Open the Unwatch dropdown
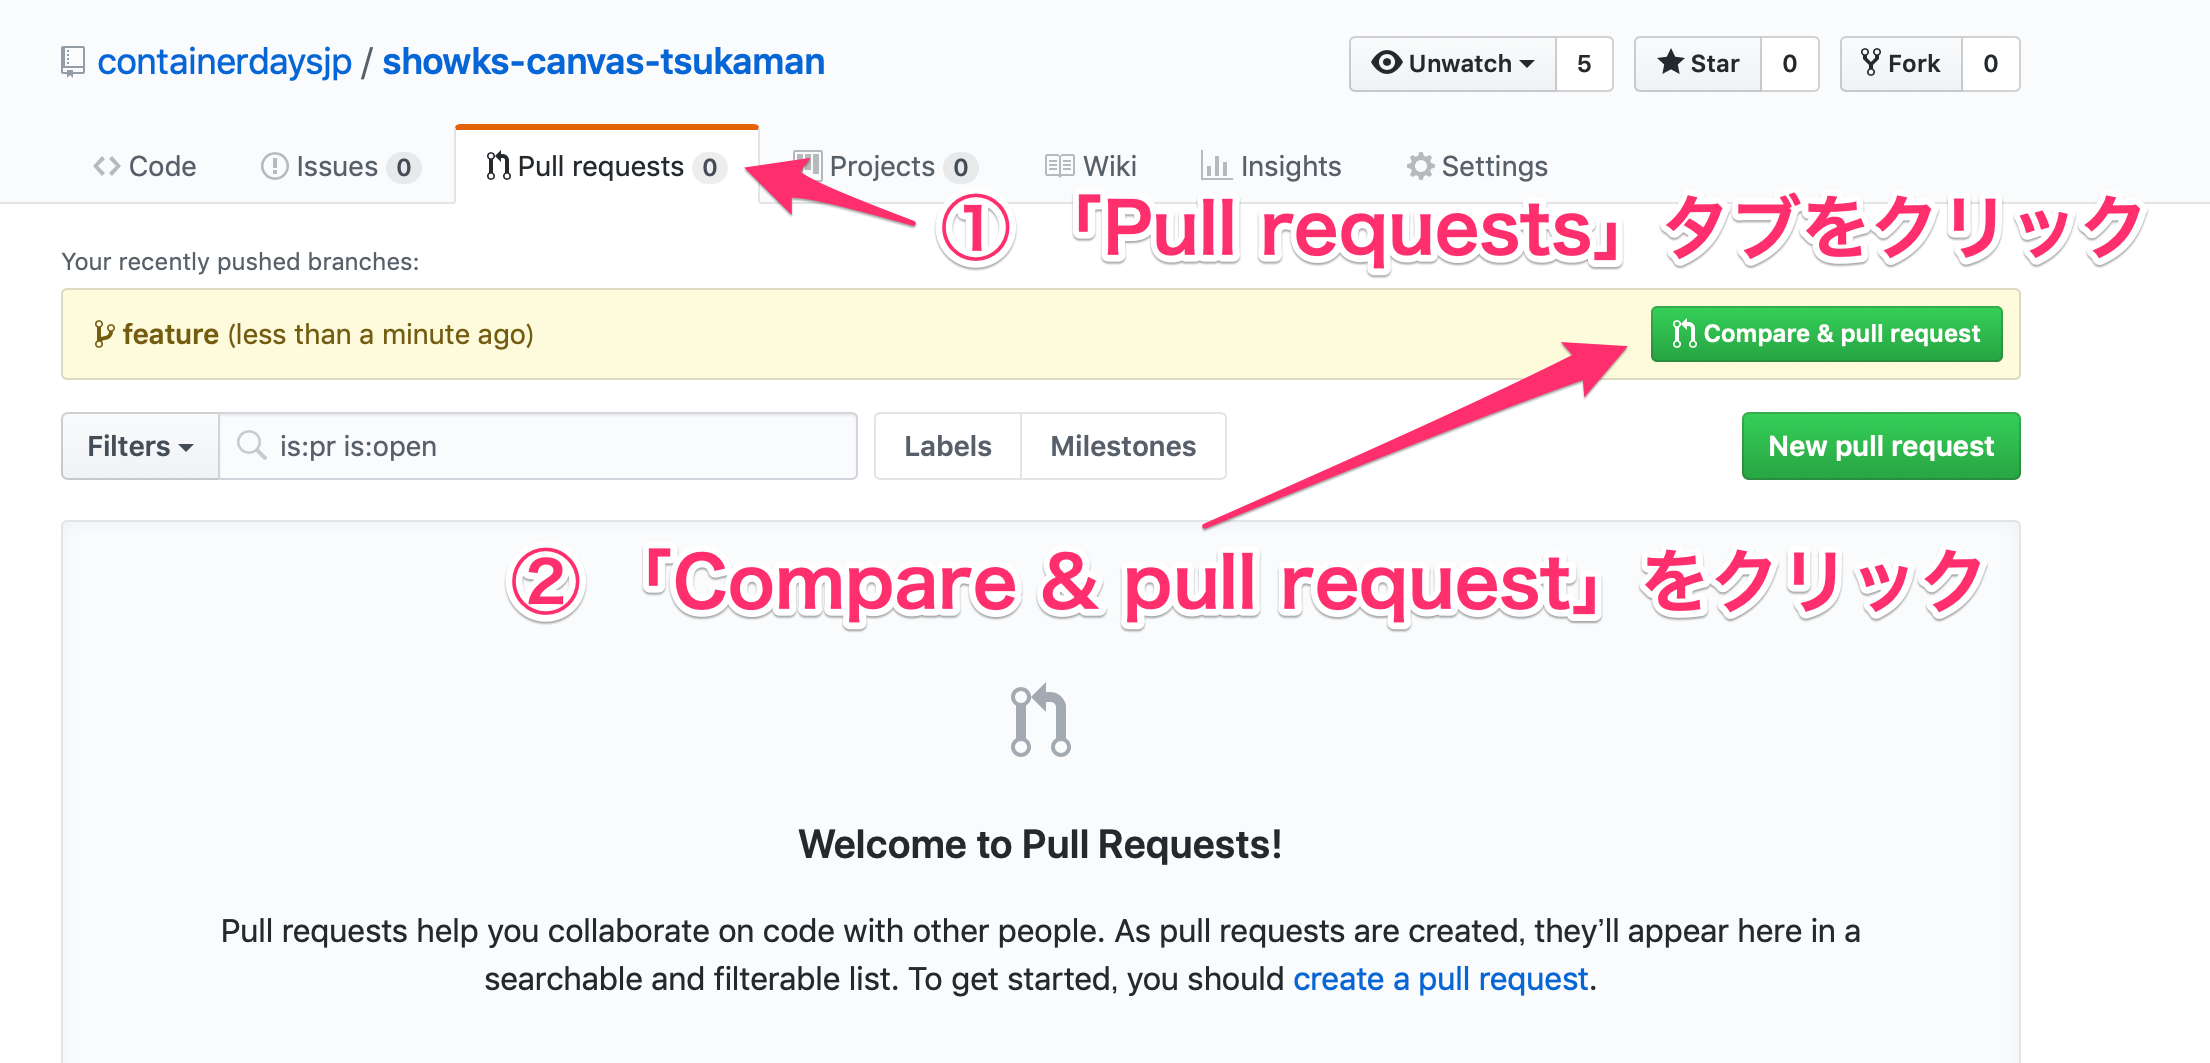 (1453, 64)
